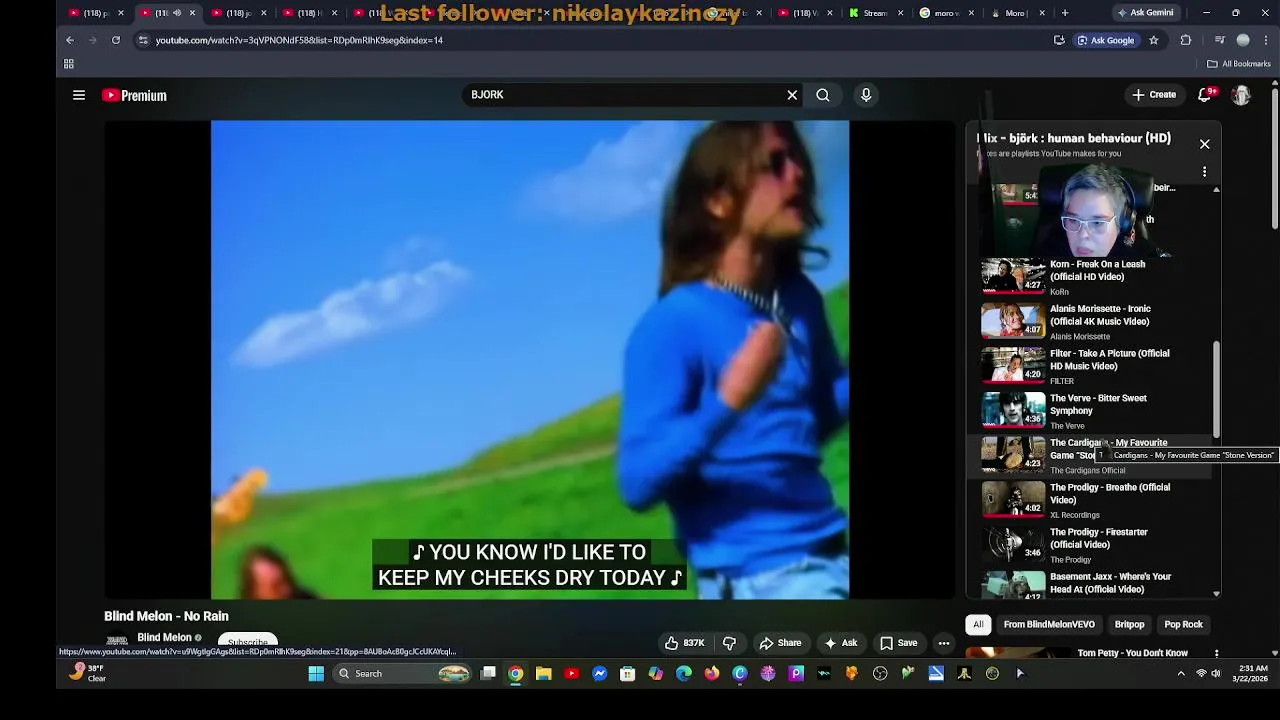Dislike the Blind Melon video
The height and width of the screenshot is (720, 1280).
(729, 643)
